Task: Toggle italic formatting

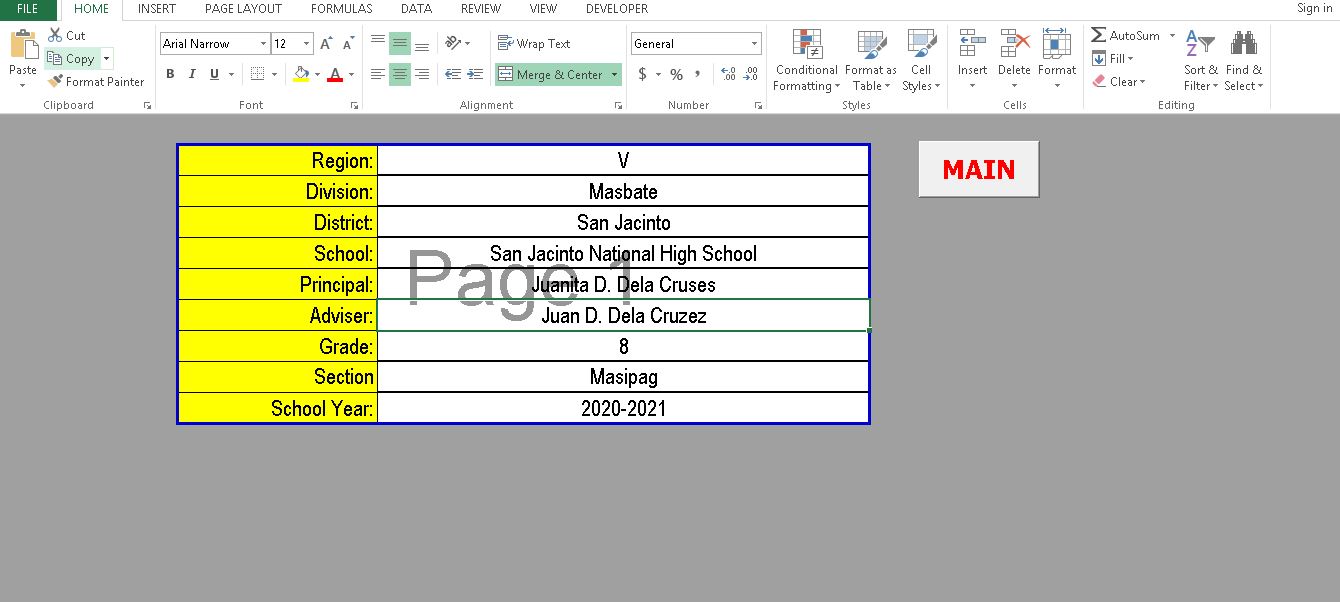Action: pos(190,73)
